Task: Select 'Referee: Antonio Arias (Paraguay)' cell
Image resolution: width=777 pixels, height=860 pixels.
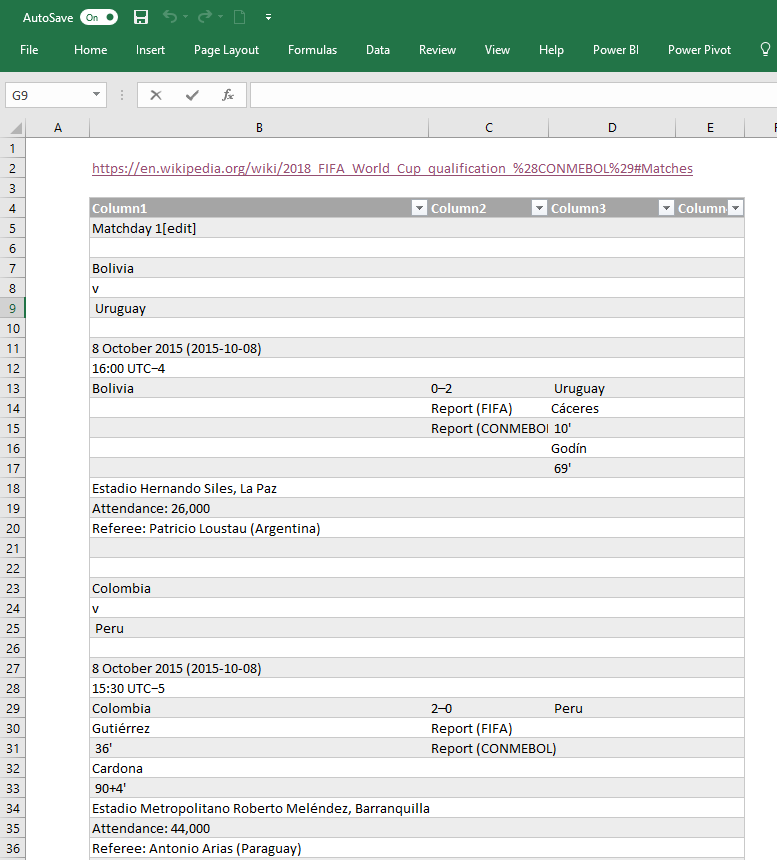Action: (x=259, y=848)
